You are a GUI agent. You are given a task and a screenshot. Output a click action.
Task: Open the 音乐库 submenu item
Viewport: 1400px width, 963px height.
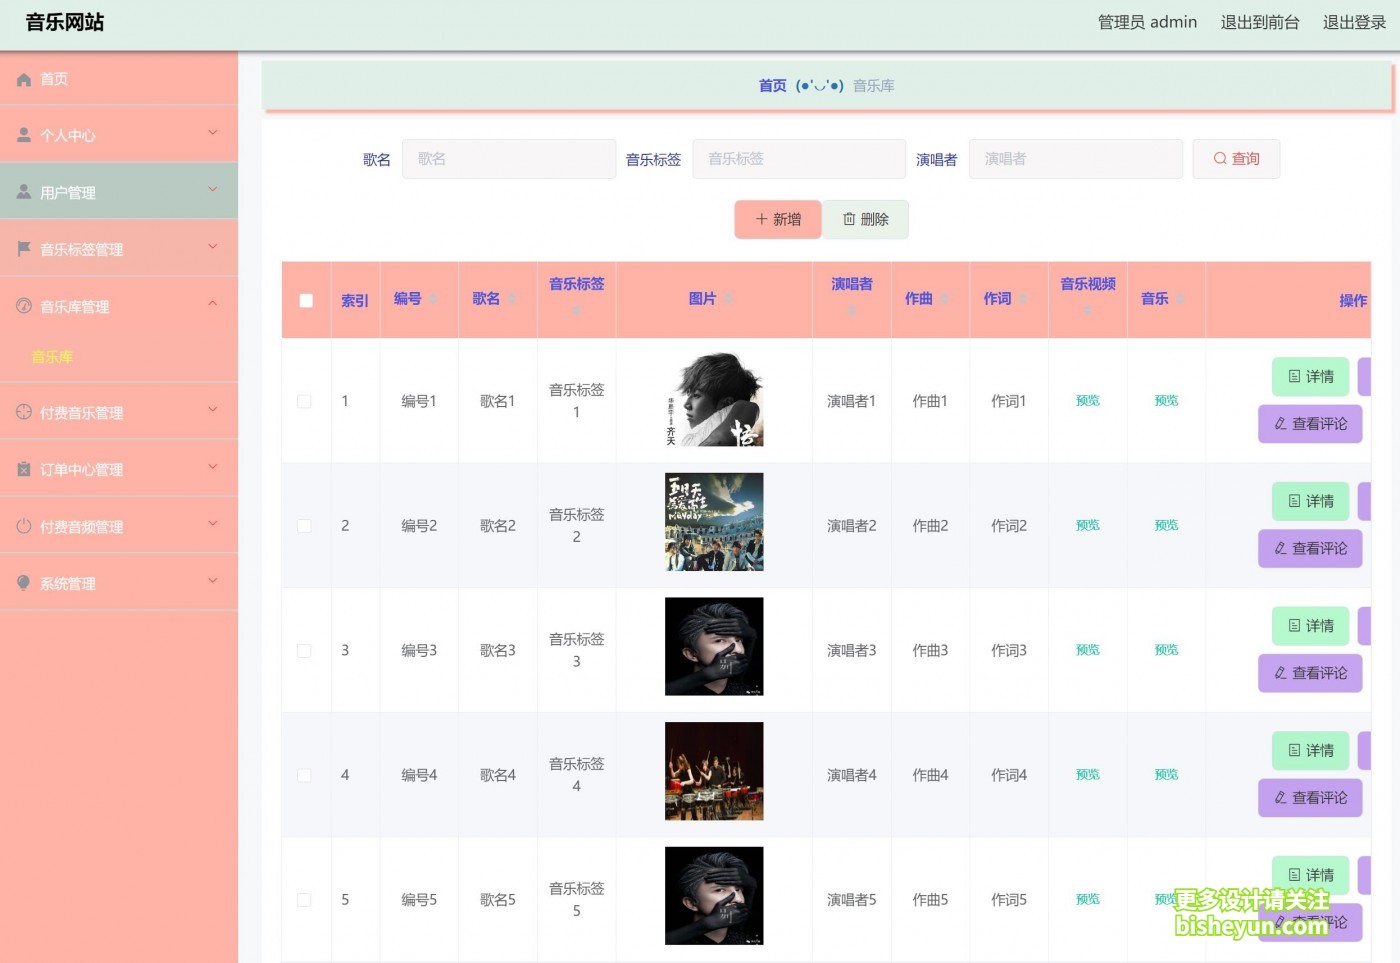pyautogui.click(x=52, y=357)
